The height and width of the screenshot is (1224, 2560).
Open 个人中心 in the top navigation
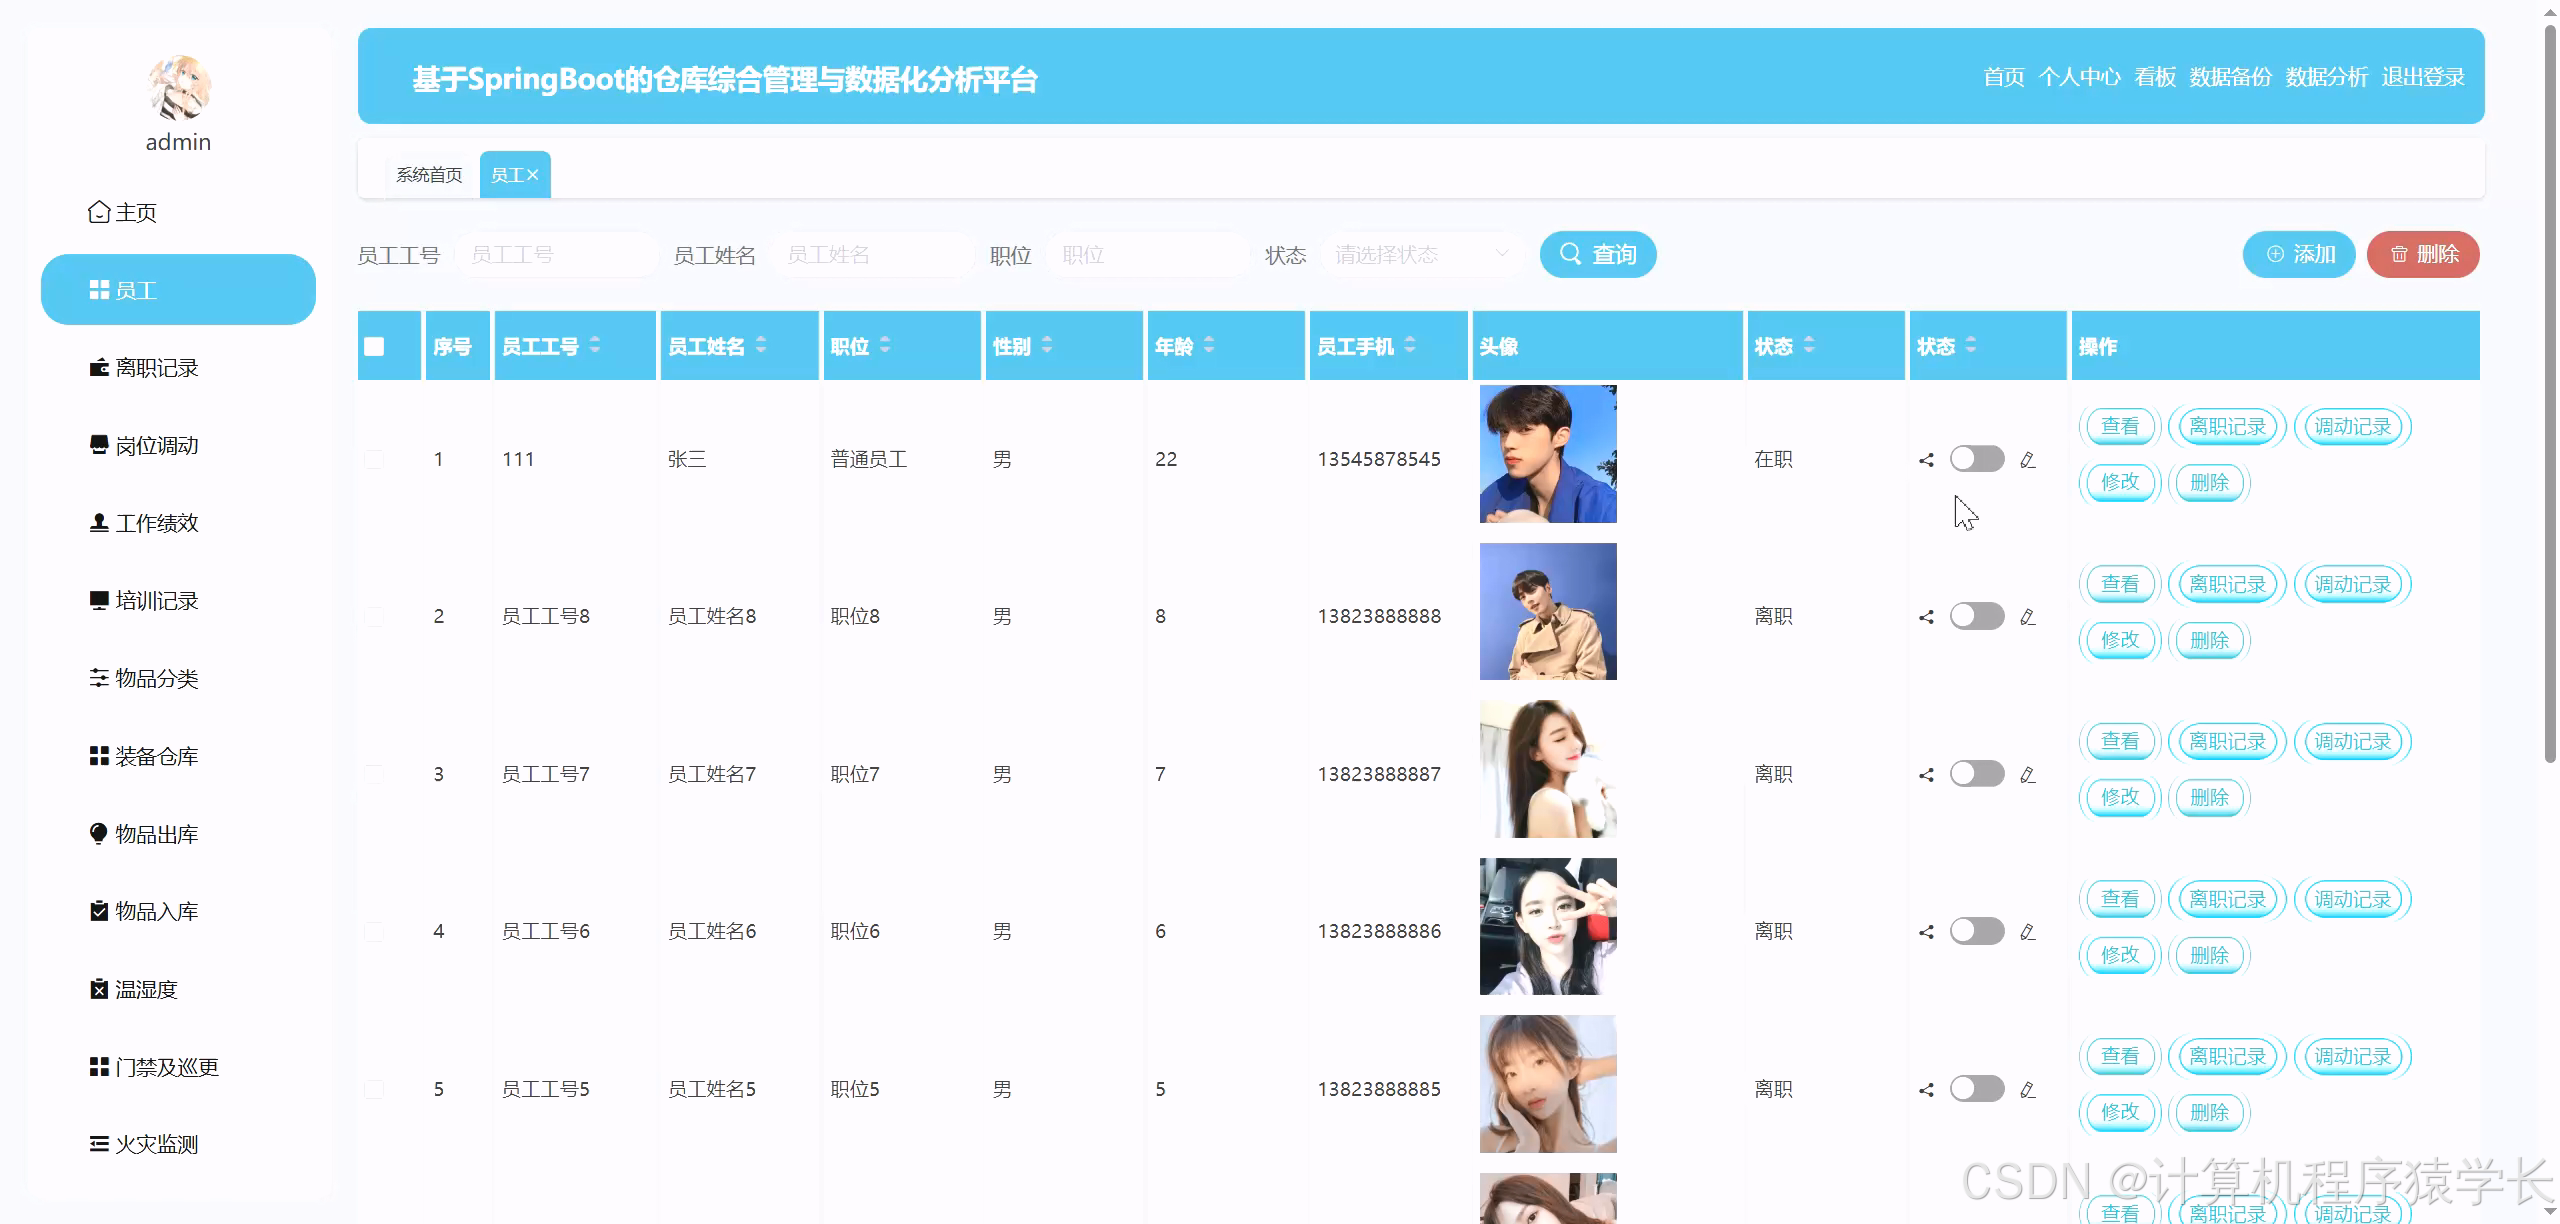pyautogui.click(x=2081, y=76)
